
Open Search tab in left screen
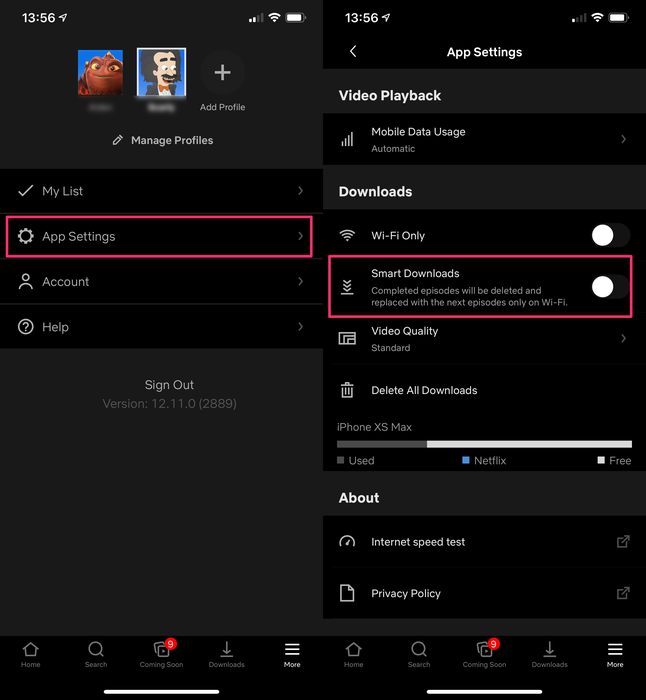pyautogui.click(x=96, y=654)
